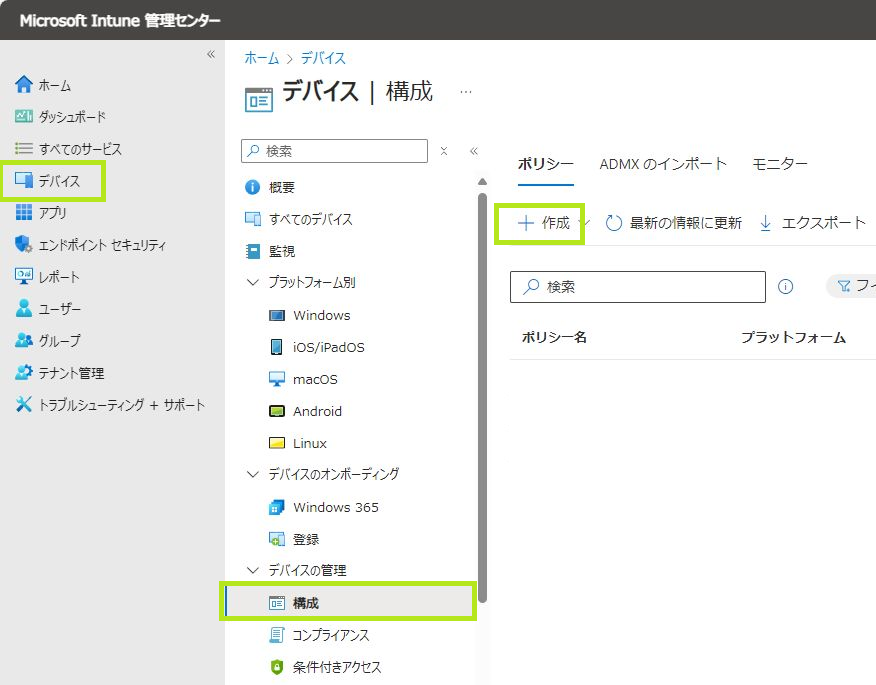Click the 概要 info icon
The width and height of the screenshot is (876, 685).
pos(253,187)
